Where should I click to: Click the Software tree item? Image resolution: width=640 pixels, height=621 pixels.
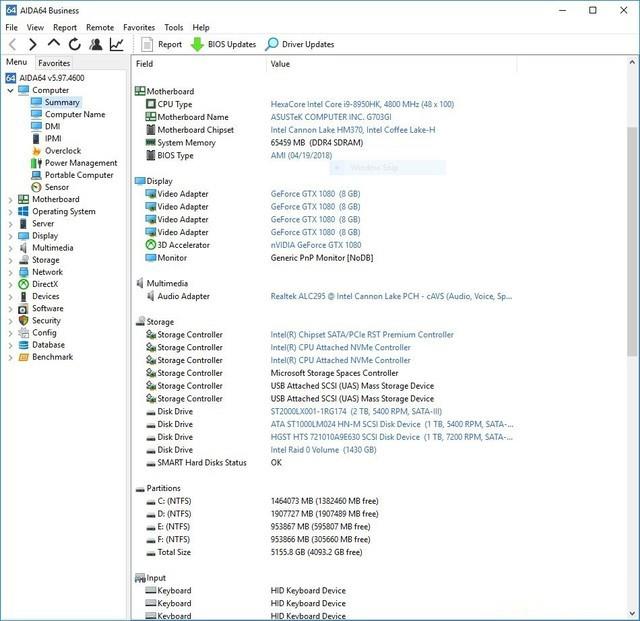point(48,308)
